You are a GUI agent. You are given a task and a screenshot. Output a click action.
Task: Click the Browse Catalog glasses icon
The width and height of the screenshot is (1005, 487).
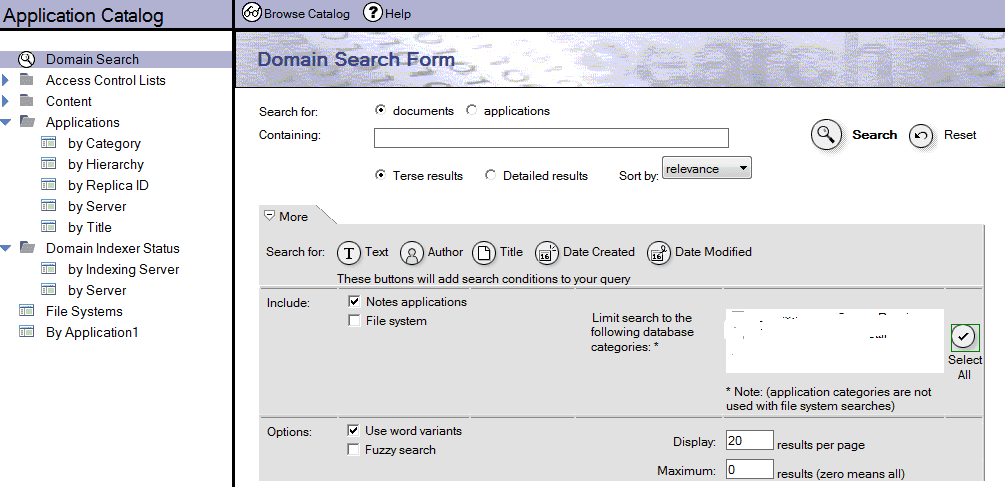tap(252, 14)
